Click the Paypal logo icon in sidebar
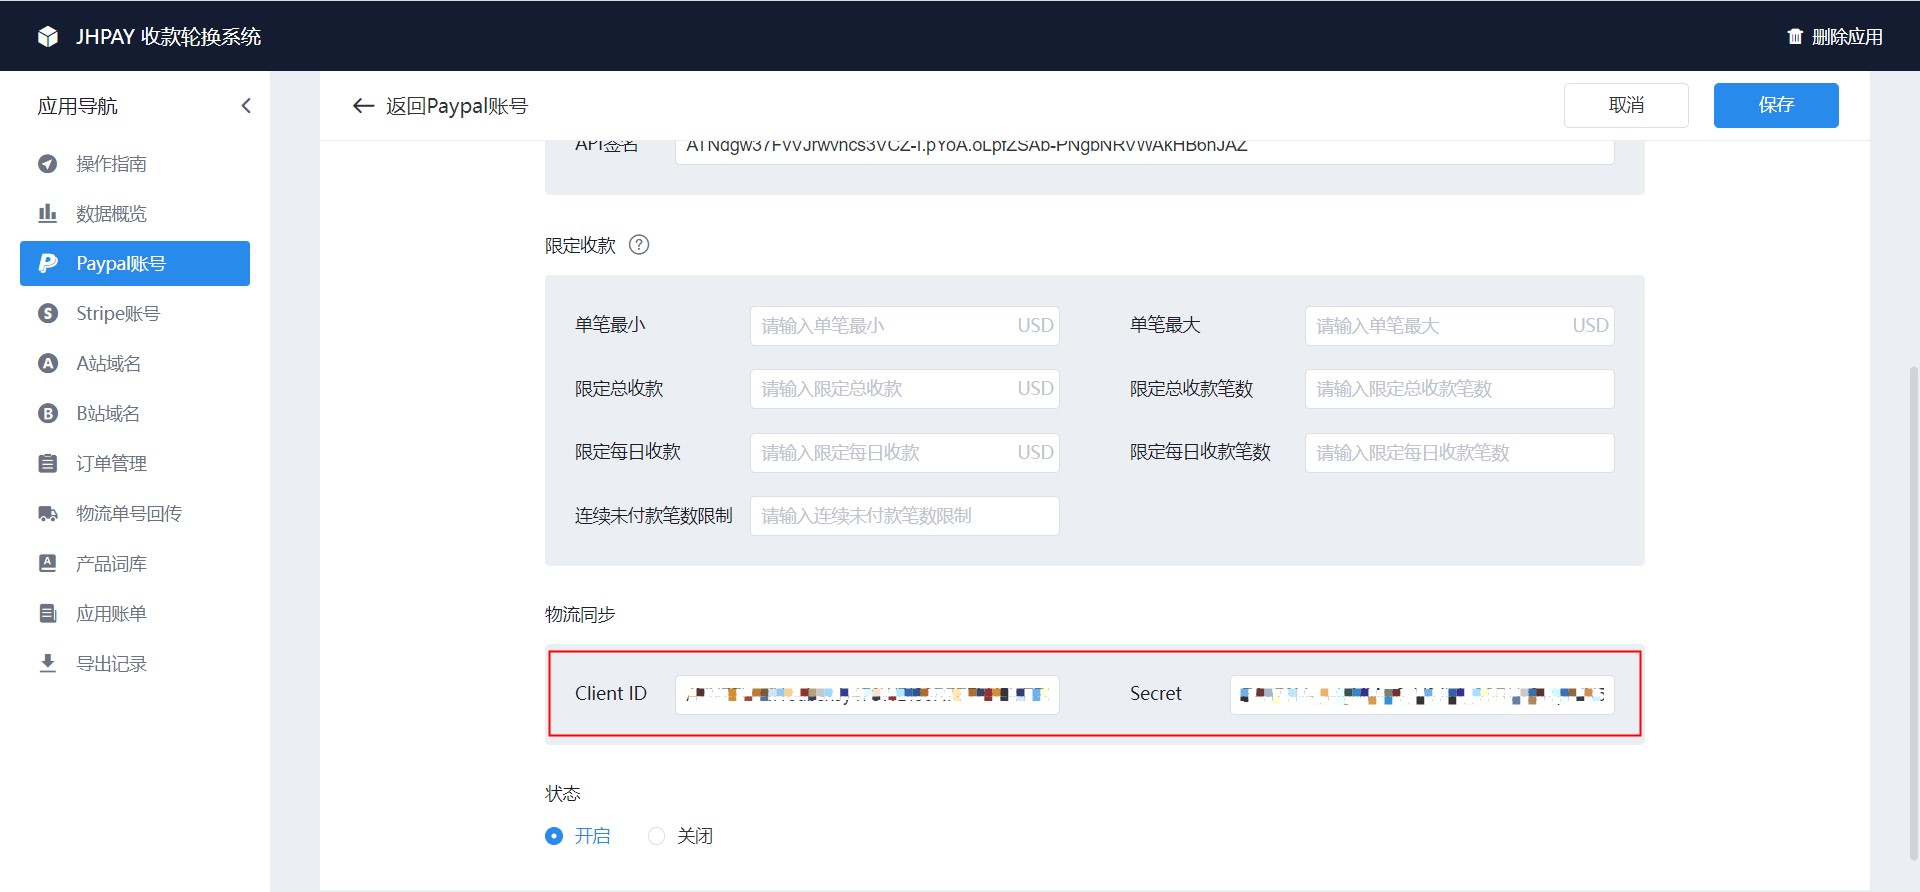The image size is (1920, 892). pos(48,263)
